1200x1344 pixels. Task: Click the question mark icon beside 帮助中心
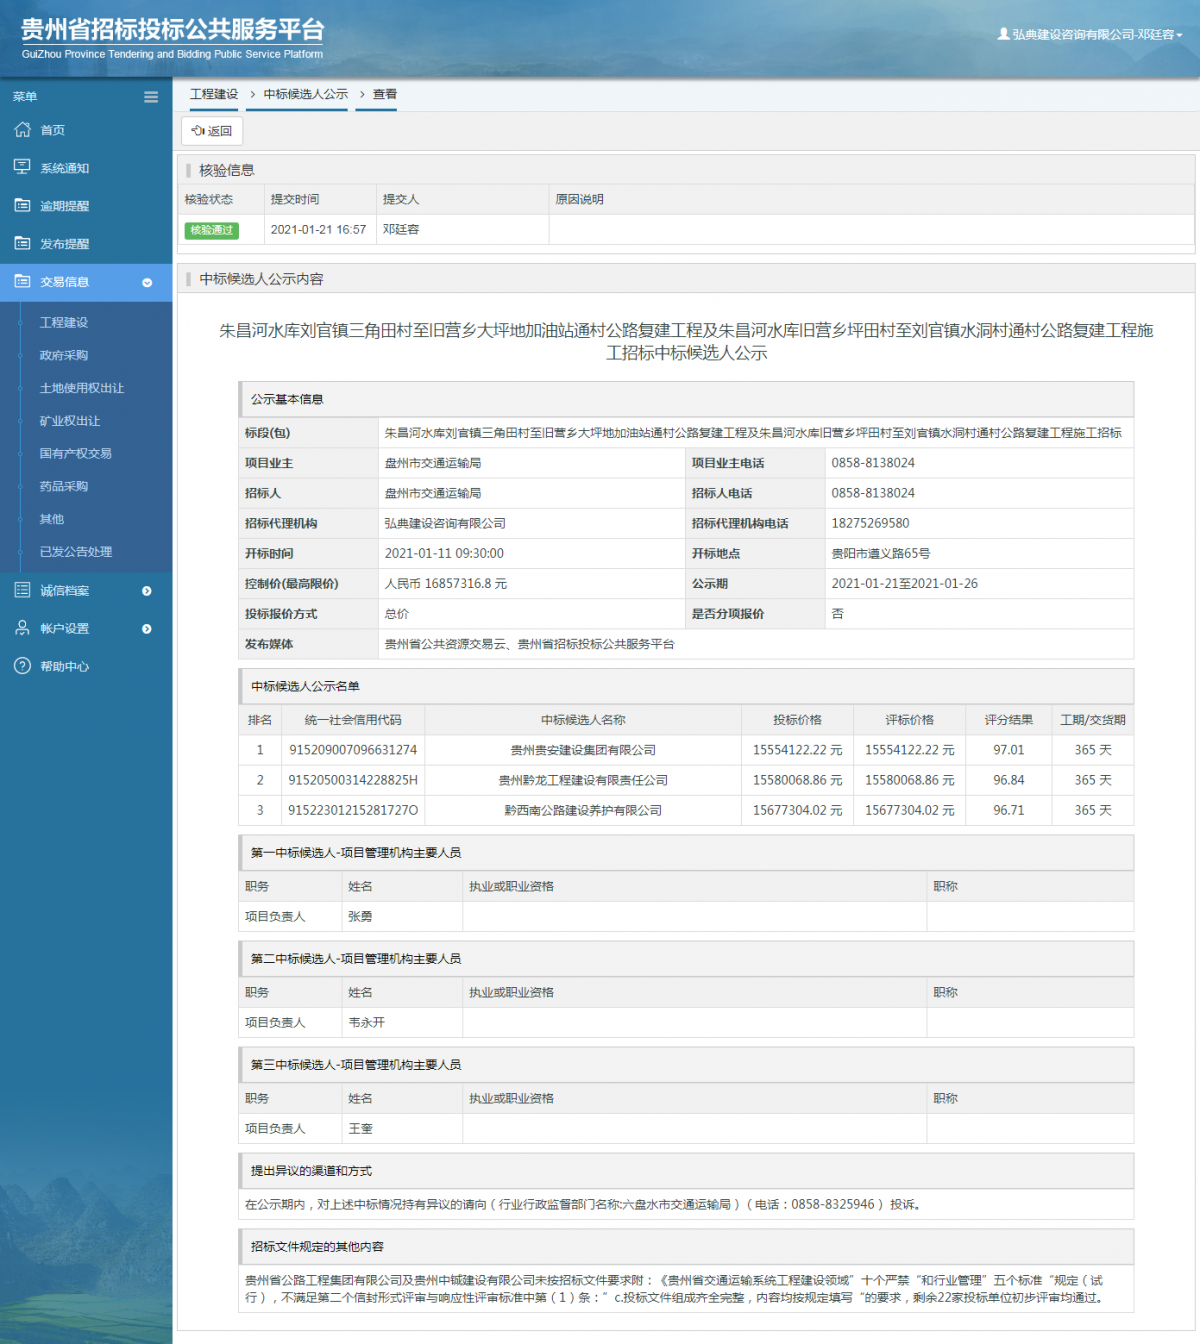pos(22,666)
